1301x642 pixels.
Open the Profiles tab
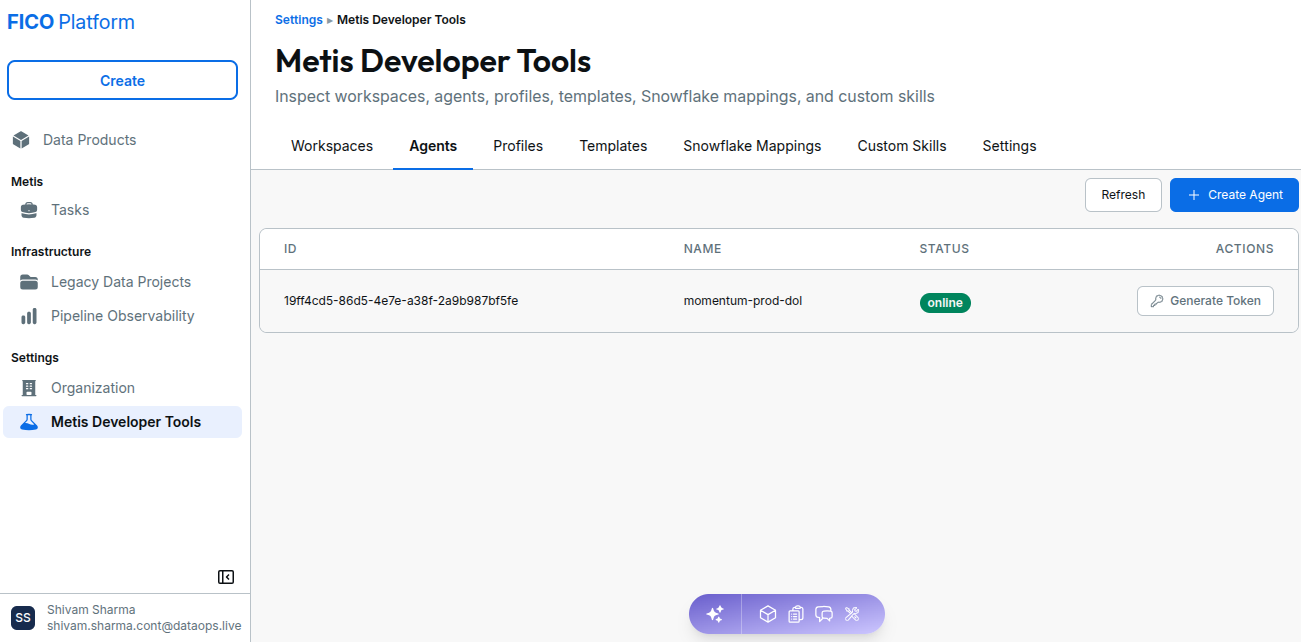[518, 146]
